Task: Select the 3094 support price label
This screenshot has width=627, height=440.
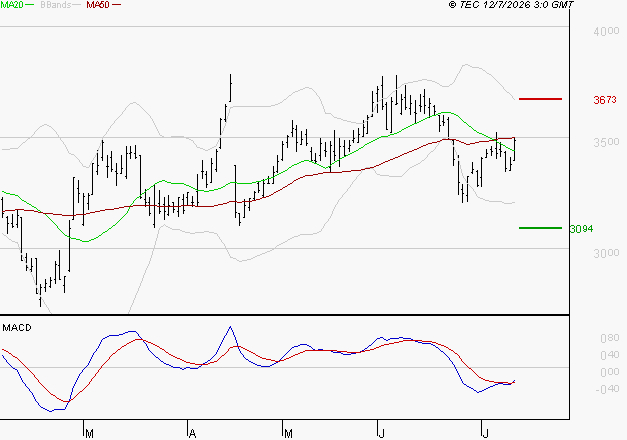Action: point(581,229)
